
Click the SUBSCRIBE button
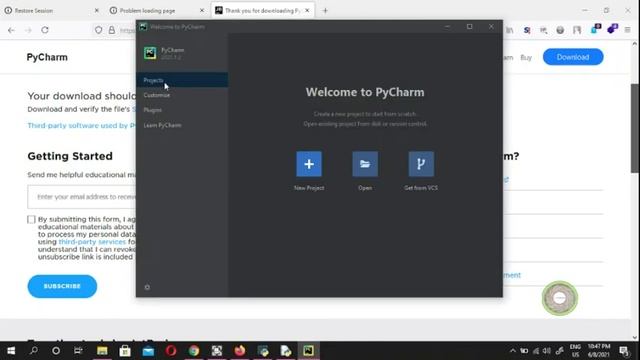(62, 286)
